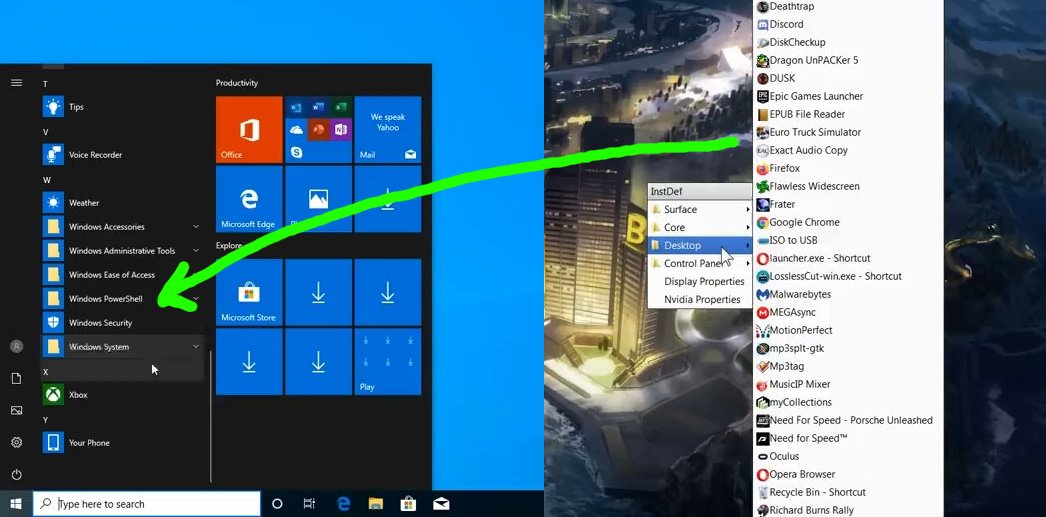Open the Your Phone app icon
1046x517 pixels.
(53, 443)
